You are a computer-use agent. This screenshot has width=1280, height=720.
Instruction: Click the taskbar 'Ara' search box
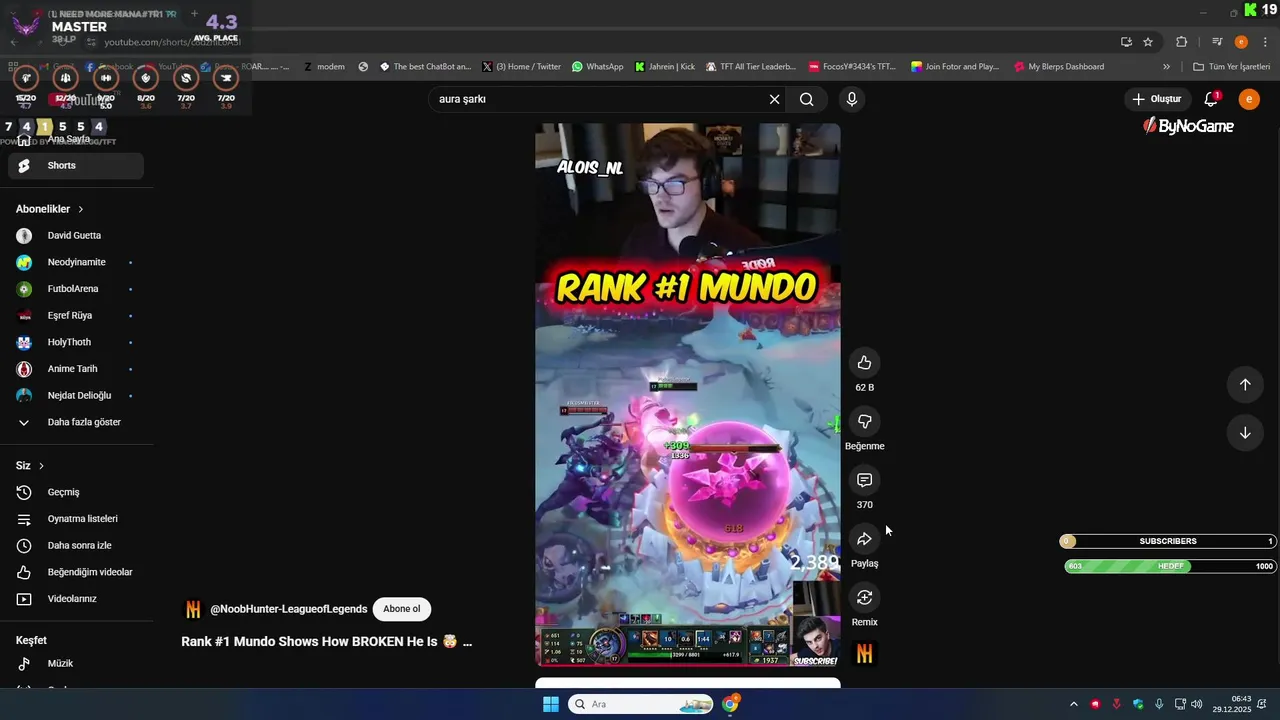click(x=640, y=704)
